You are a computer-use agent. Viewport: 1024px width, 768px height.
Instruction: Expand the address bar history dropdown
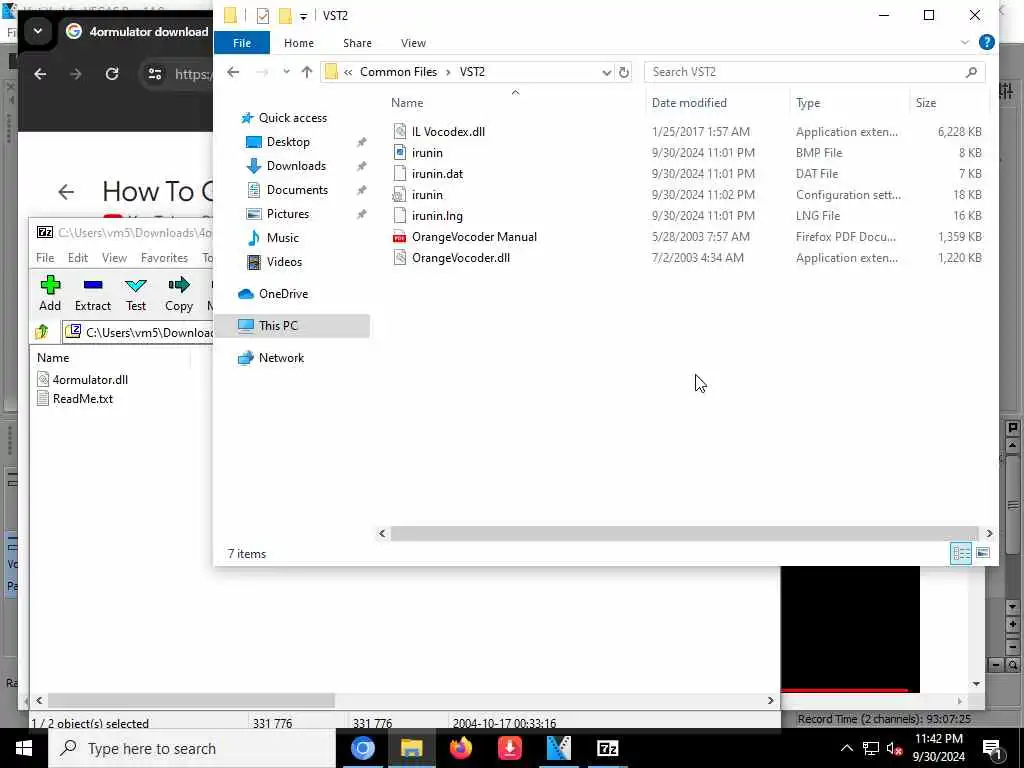(x=606, y=72)
